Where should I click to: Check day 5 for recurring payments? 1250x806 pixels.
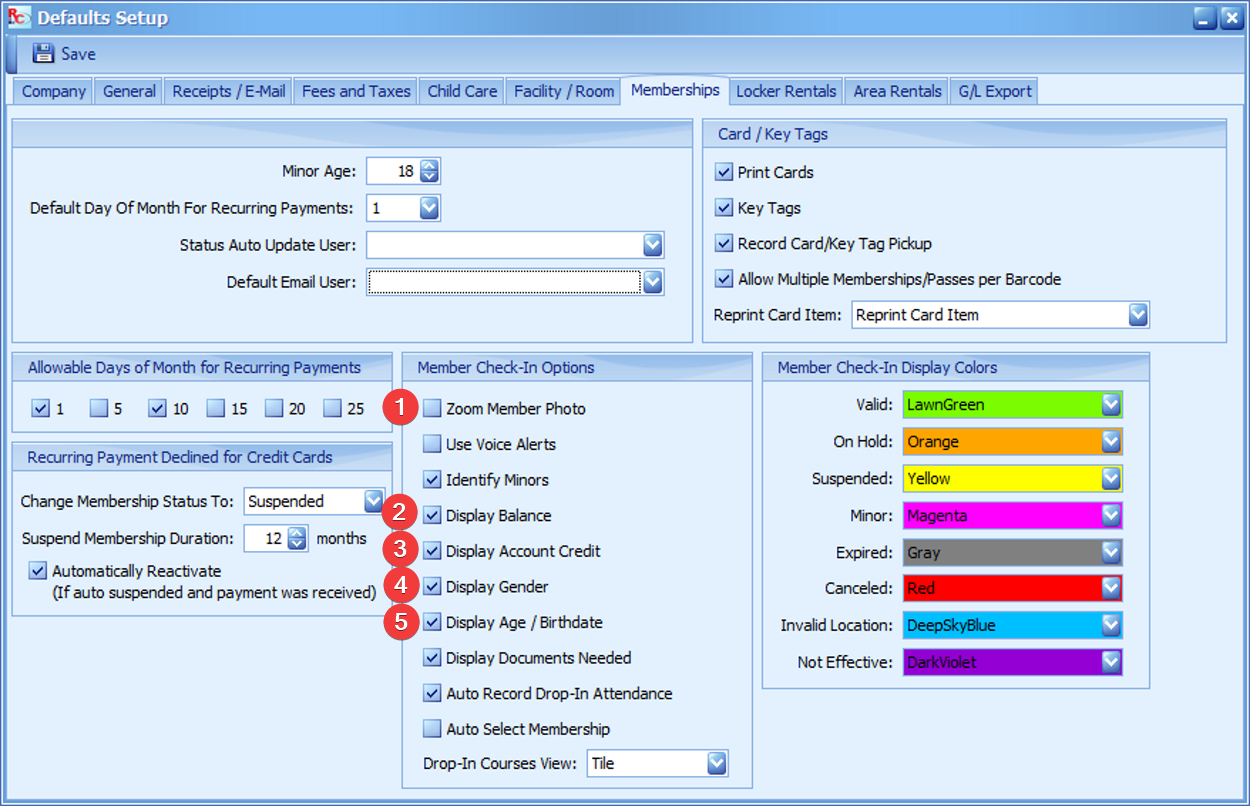[x=98, y=408]
